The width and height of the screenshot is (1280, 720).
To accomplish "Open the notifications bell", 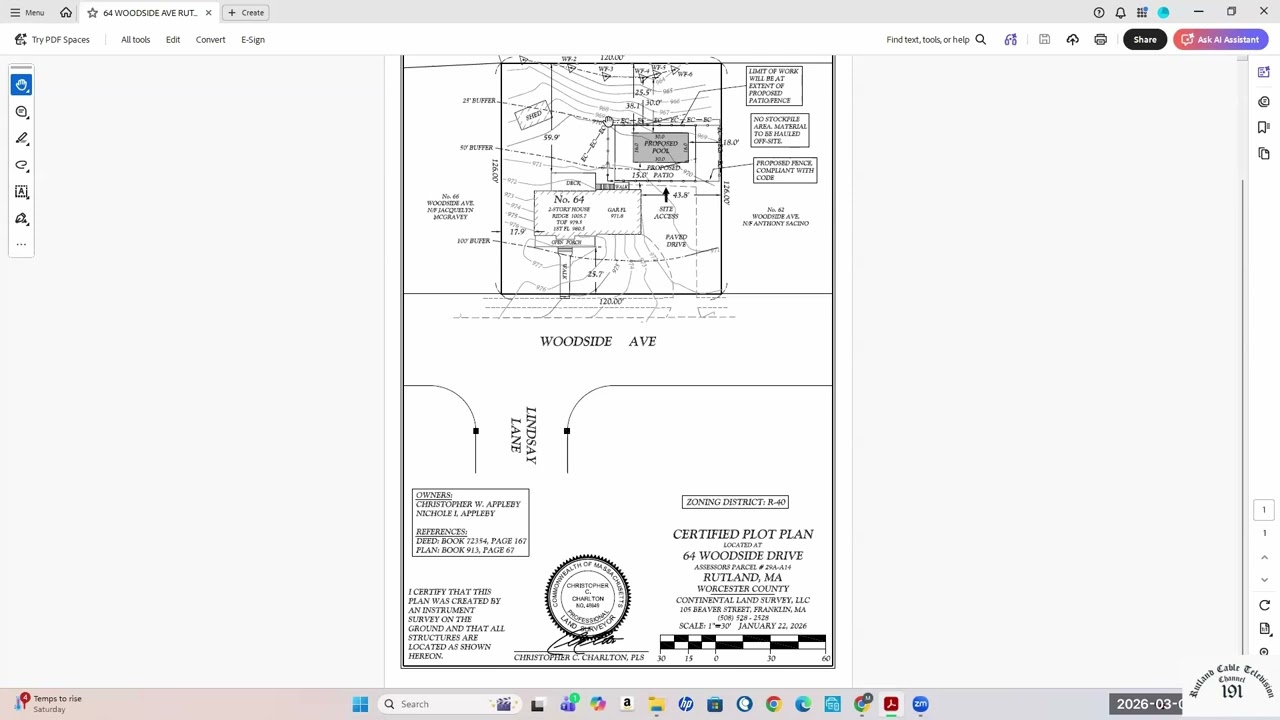I will tap(1121, 13).
